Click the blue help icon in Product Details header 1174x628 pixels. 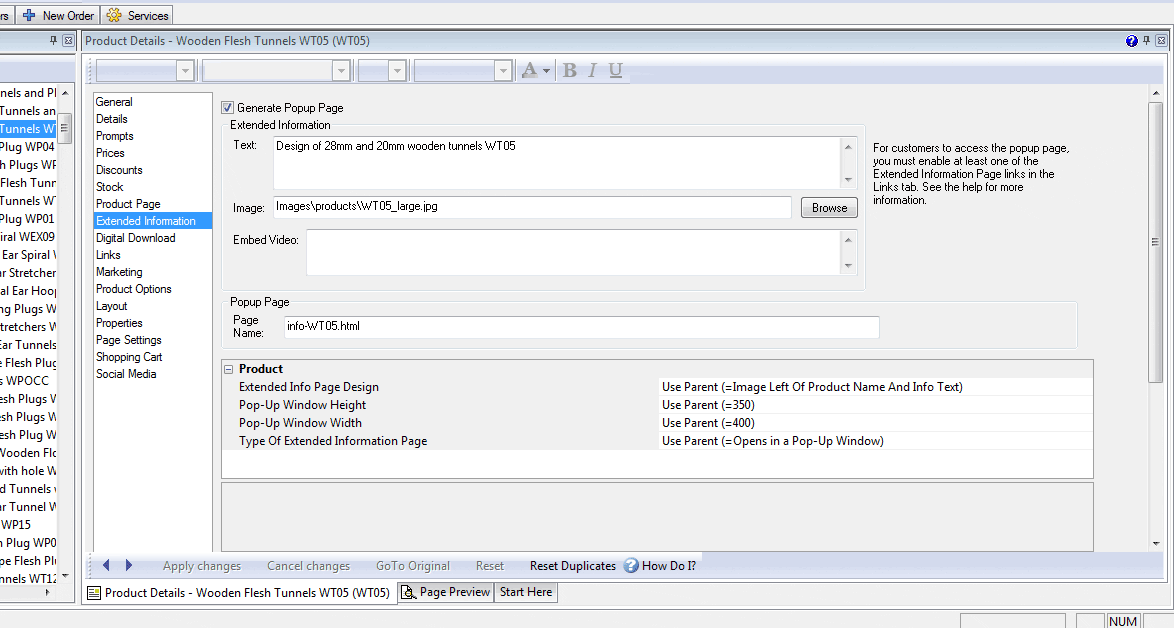coord(1131,41)
